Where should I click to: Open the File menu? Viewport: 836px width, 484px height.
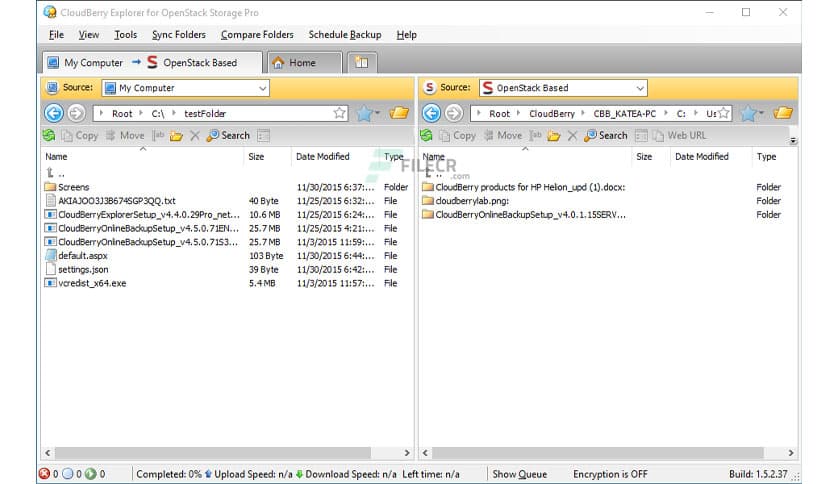(56, 35)
